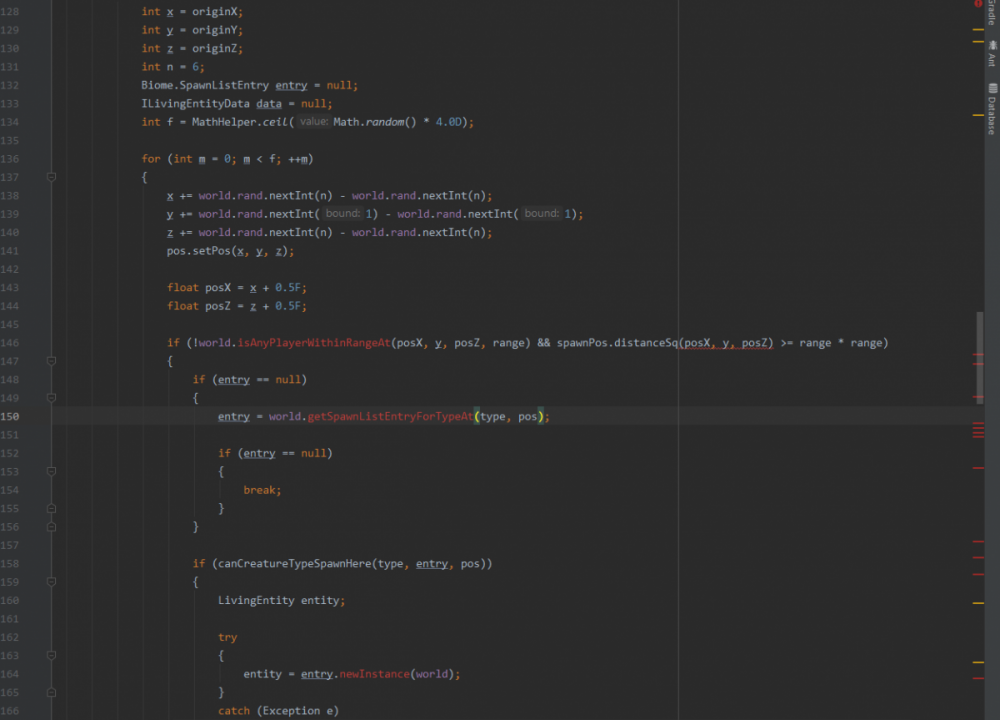This screenshot has width=1000, height=720.
Task: Click MathHelper on line 134
Action: (223, 122)
